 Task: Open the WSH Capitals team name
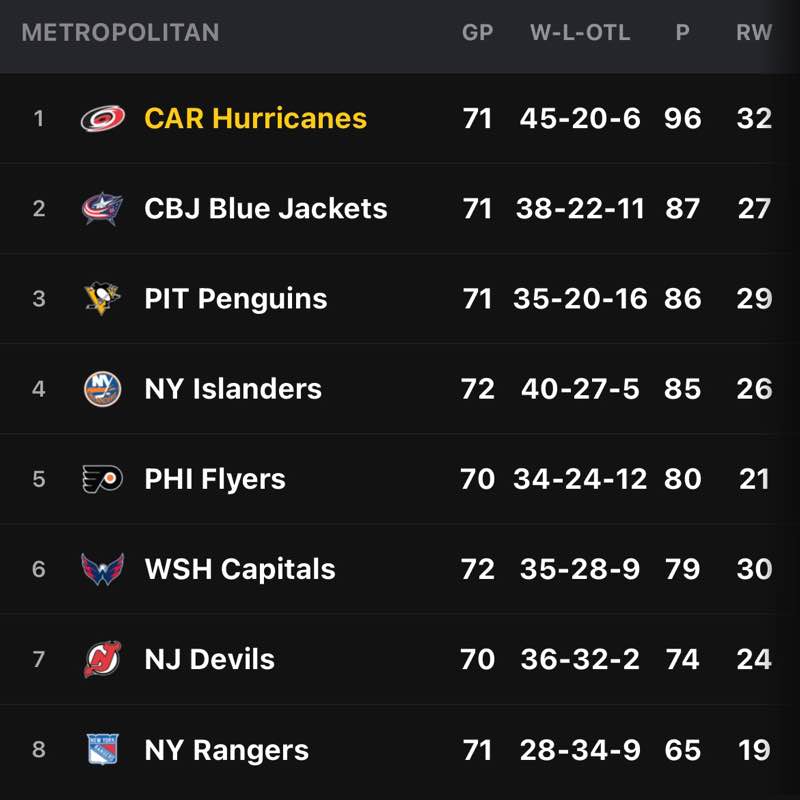pos(239,569)
